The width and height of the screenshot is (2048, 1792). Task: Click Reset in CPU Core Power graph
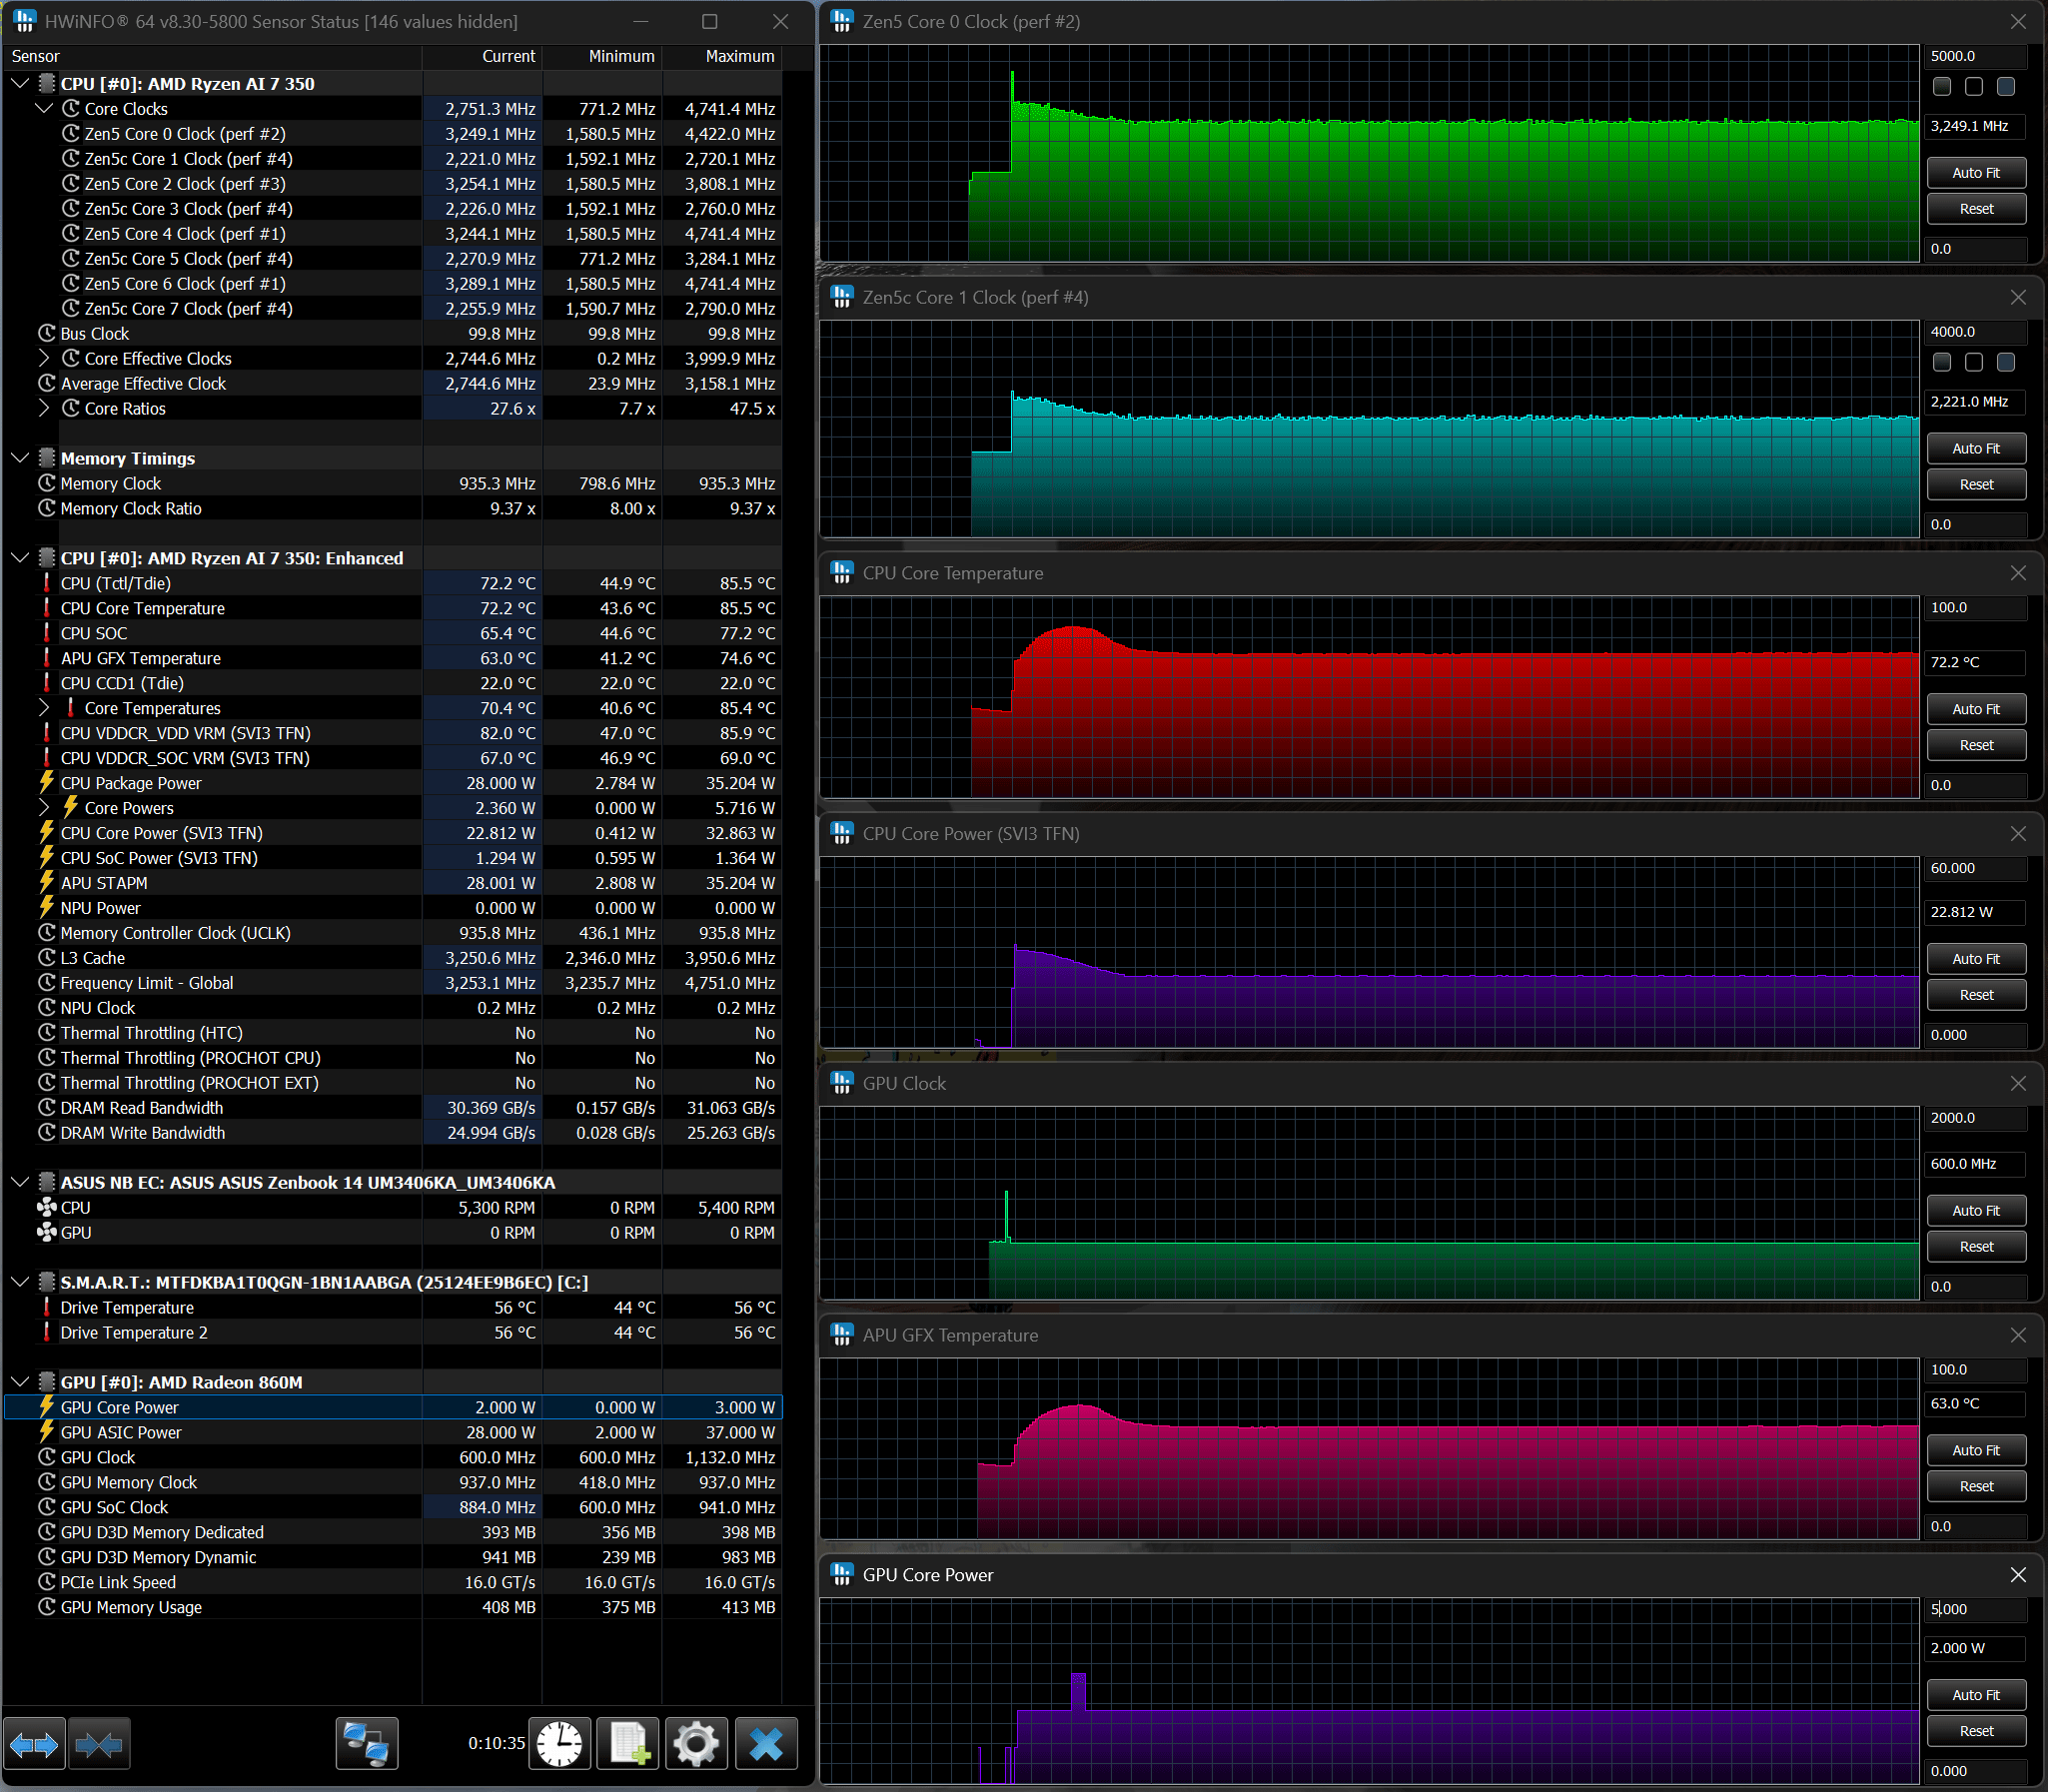pos(1976,995)
